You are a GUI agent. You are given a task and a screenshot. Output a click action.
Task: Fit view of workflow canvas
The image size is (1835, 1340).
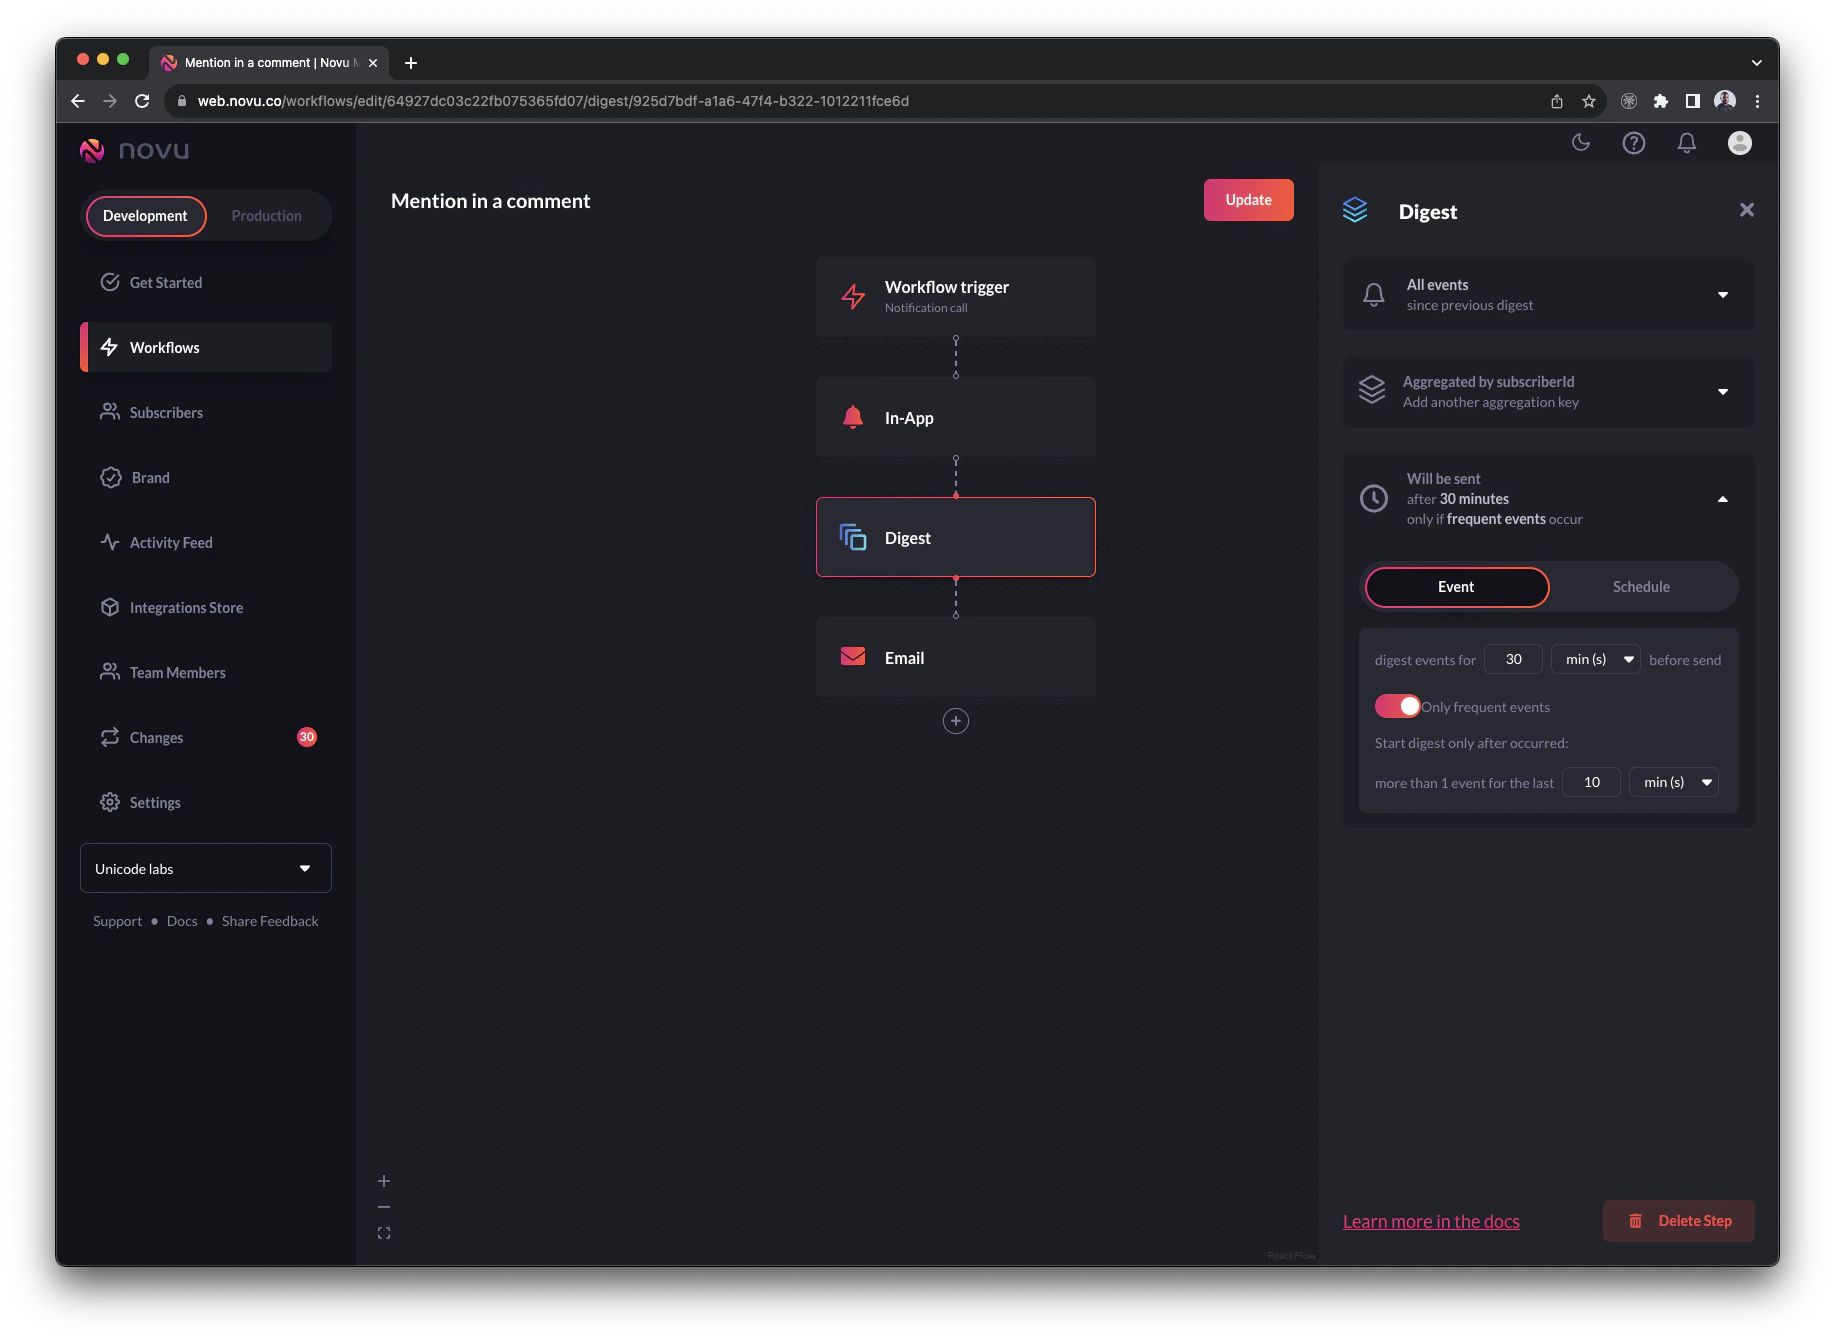[x=384, y=1233]
